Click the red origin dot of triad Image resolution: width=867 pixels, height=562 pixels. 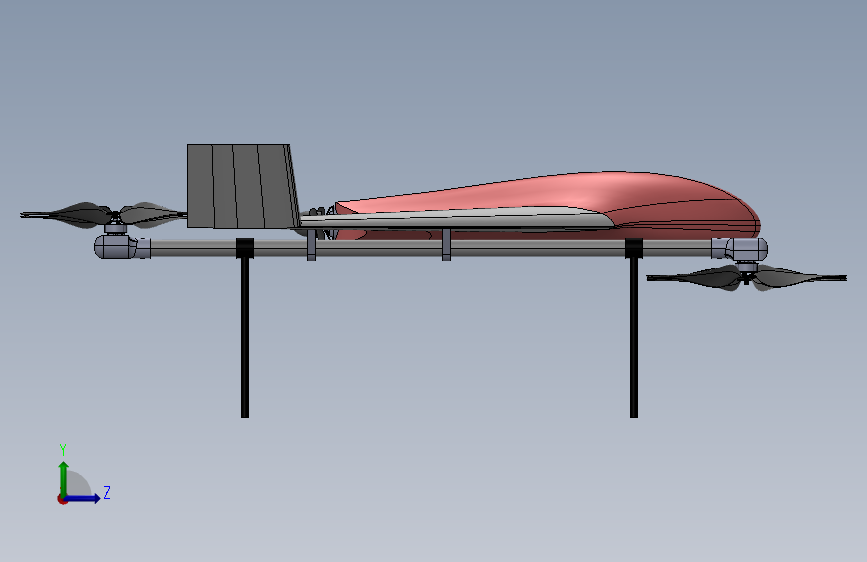point(62,499)
